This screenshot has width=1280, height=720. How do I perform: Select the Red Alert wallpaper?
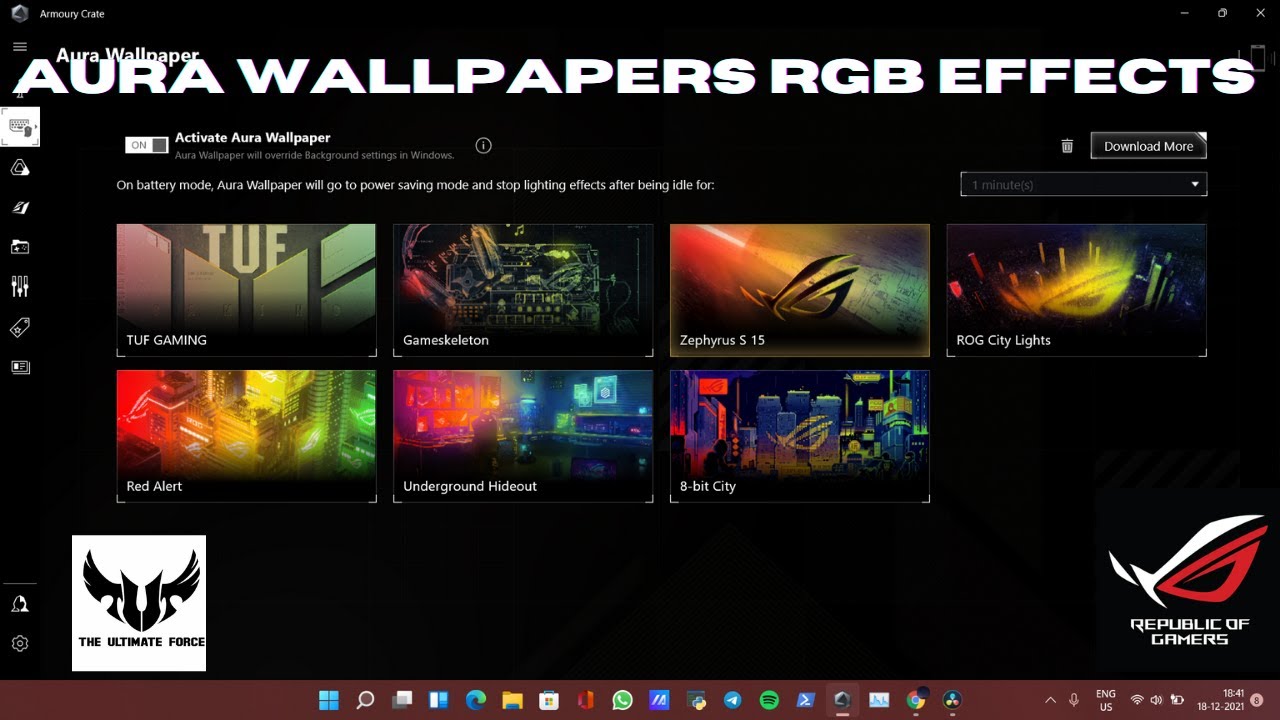coord(246,436)
